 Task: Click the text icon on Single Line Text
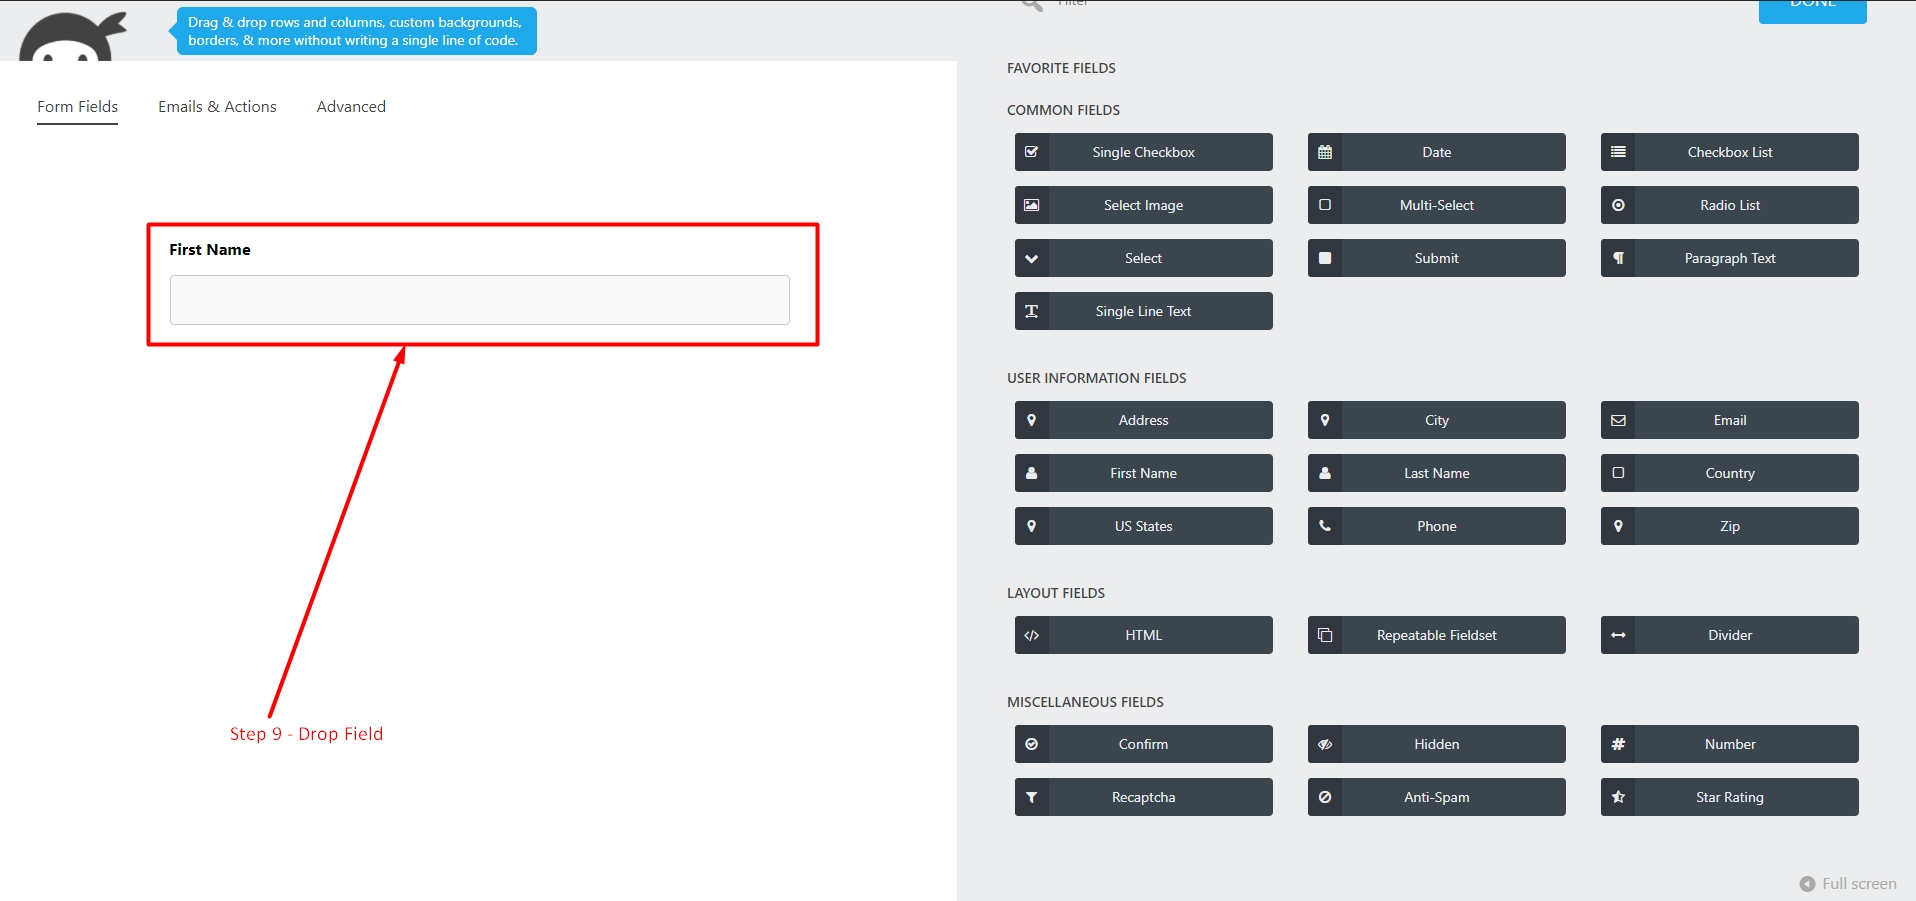(1031, 311)
